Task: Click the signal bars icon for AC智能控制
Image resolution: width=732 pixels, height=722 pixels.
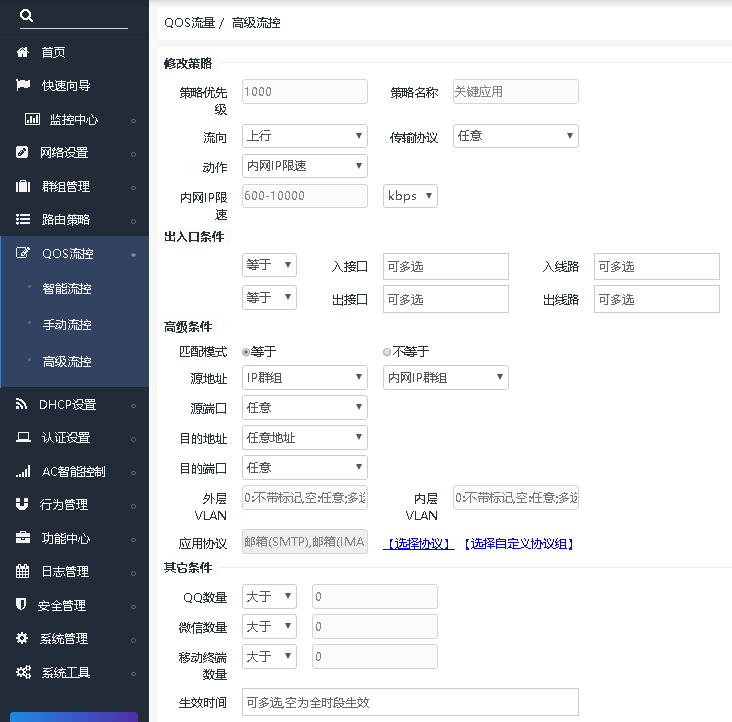Action: pos(23,471)
